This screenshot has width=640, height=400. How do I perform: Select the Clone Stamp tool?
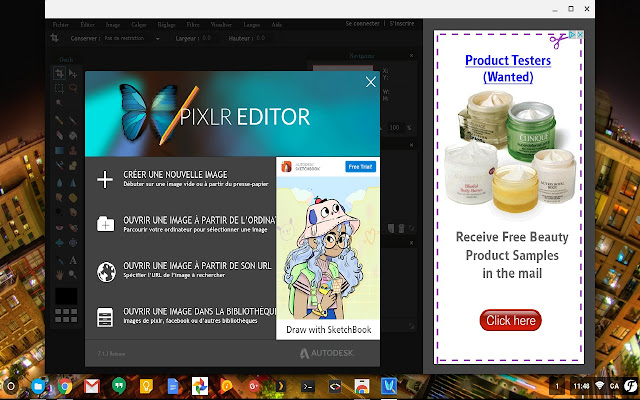[73, 151]
